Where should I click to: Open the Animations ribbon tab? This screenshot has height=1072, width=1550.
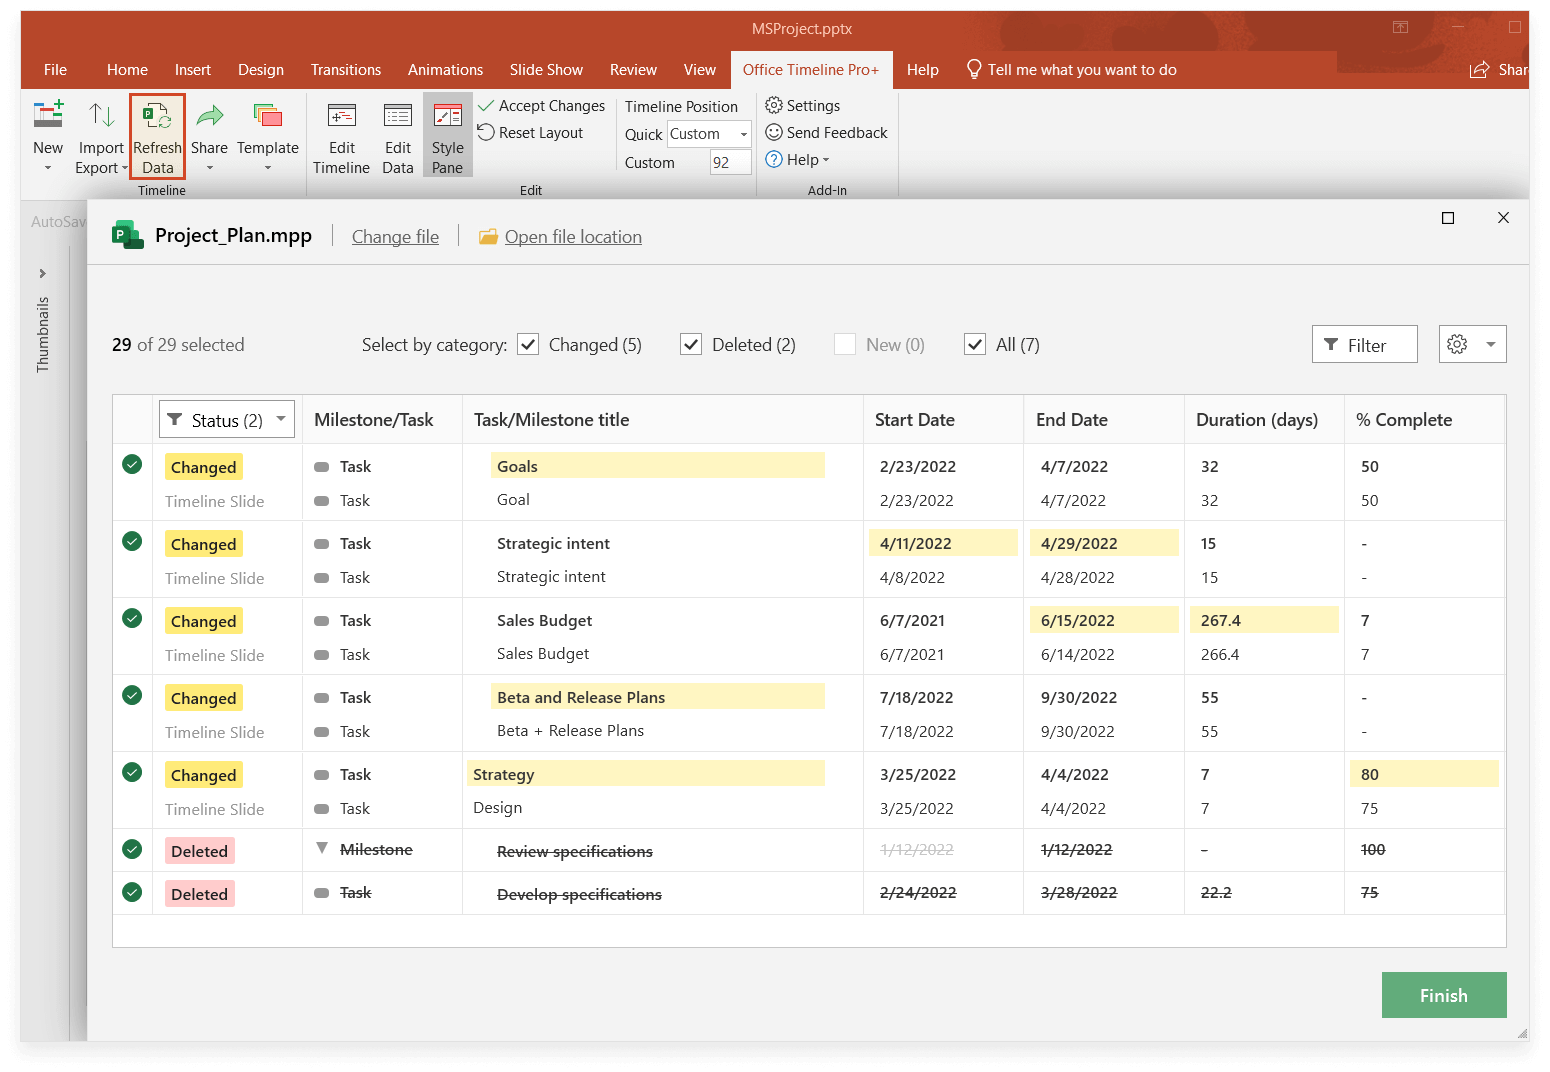[445, 69]
